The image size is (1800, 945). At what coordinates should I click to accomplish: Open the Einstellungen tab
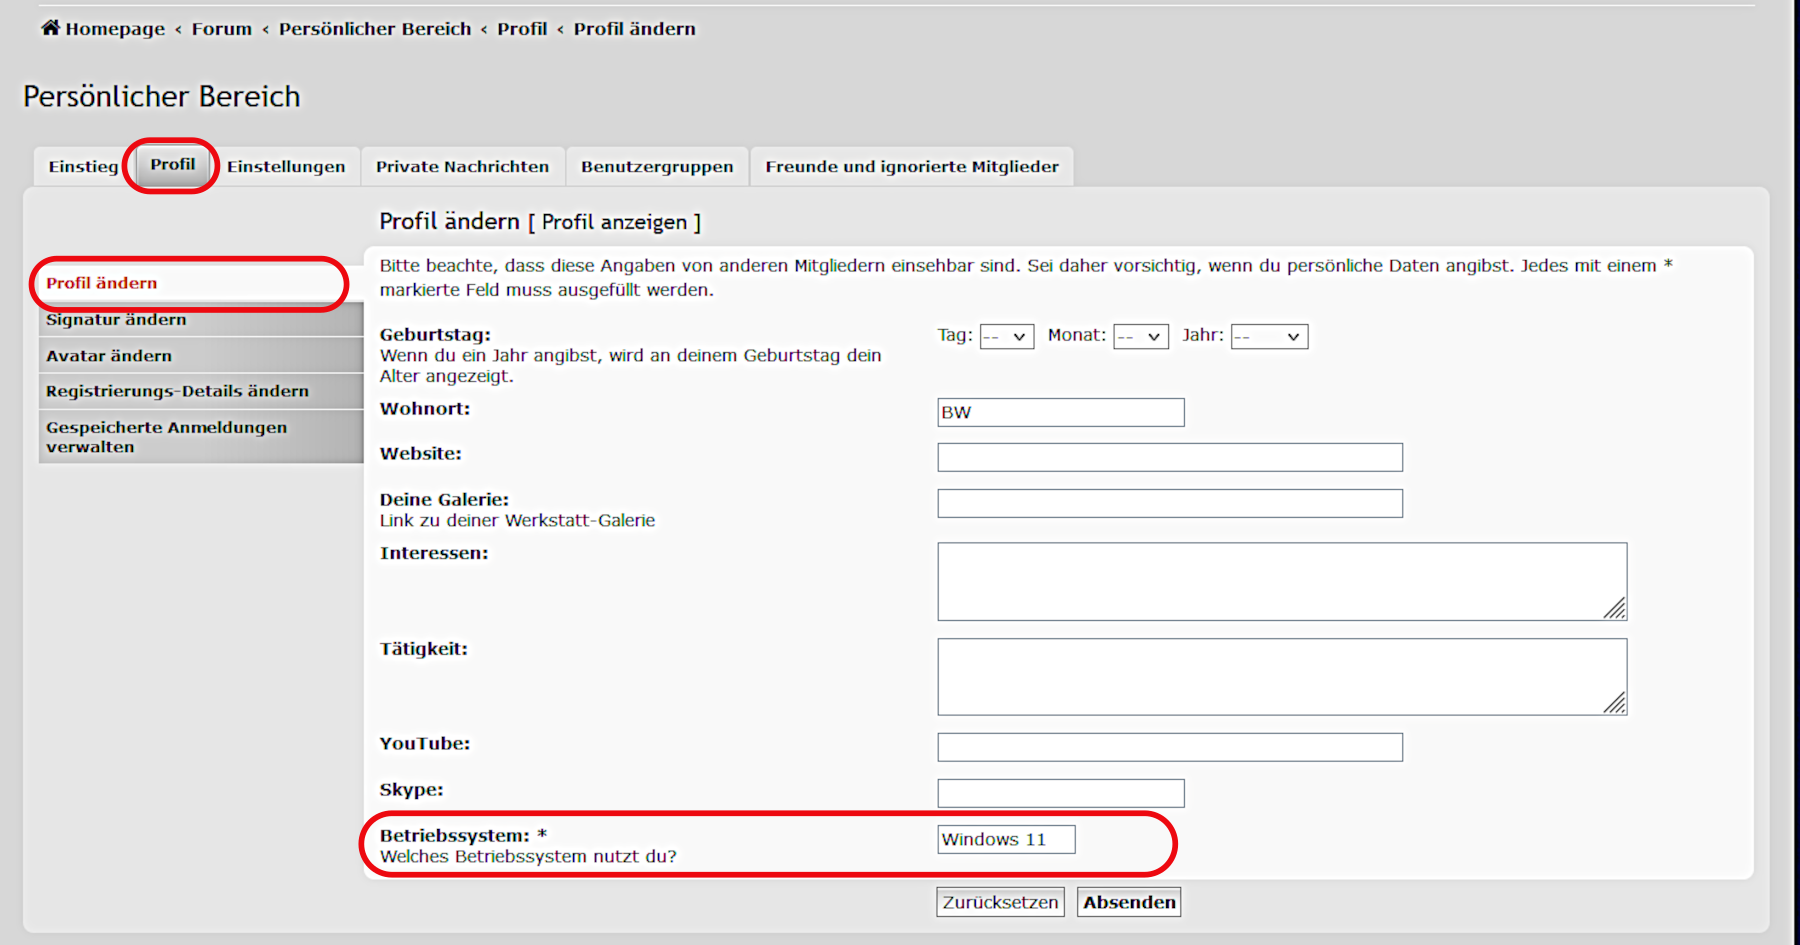point(286,167)
